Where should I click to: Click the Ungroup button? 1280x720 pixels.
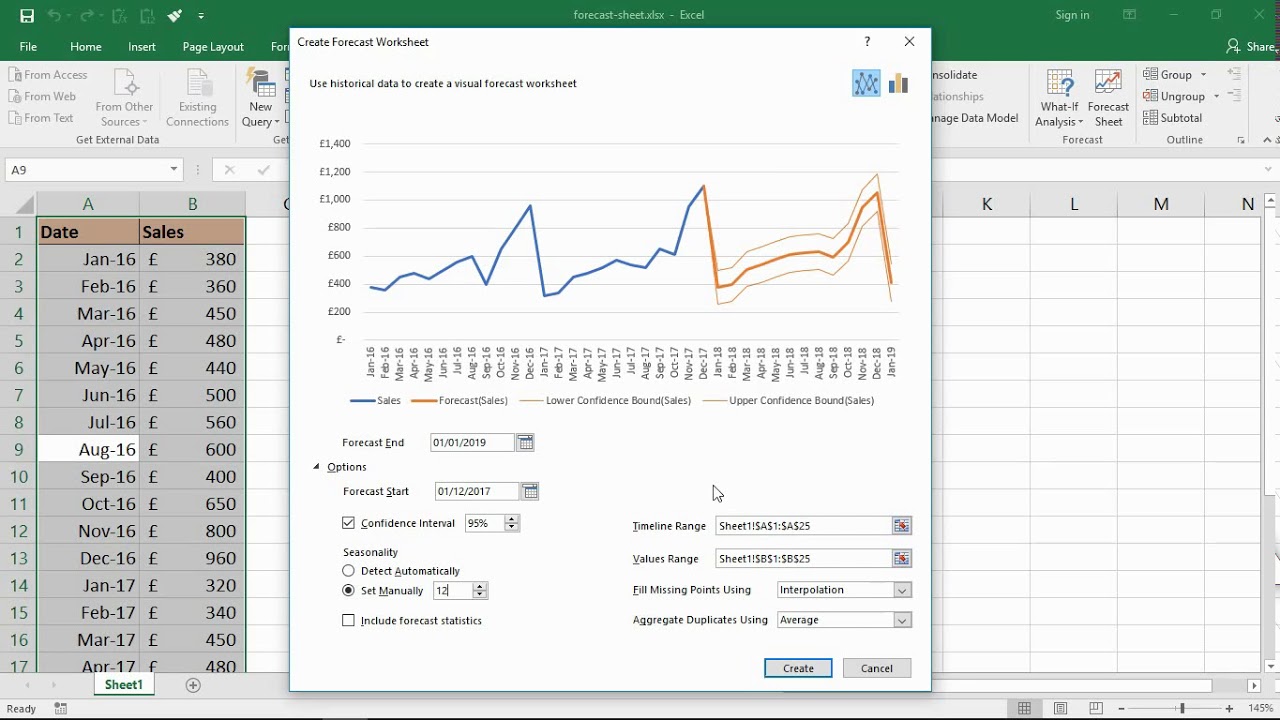tap(1174, 97)
